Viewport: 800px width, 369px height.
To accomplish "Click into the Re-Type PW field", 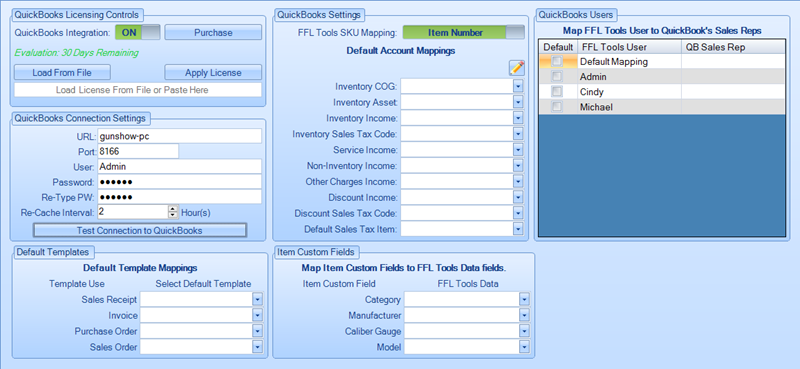I will tap(179, 197).
